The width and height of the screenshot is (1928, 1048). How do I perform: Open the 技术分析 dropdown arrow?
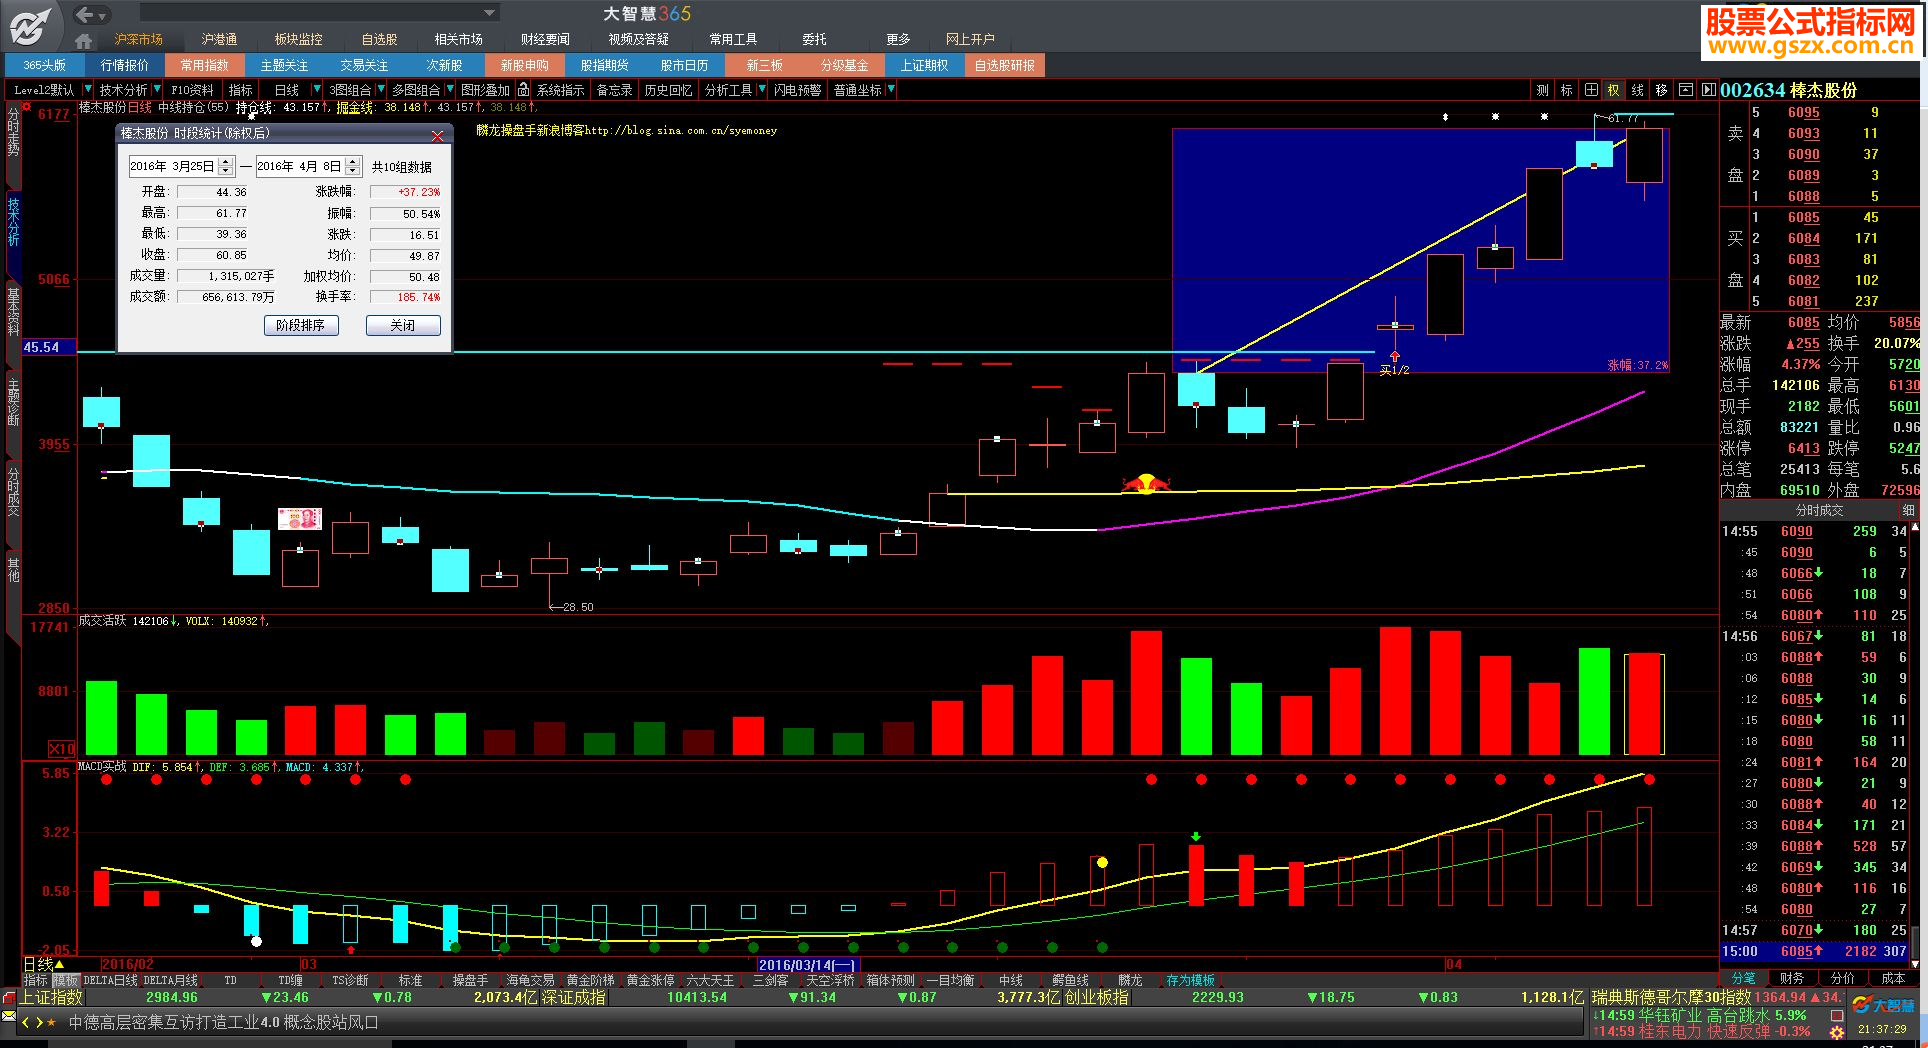(x=157, y=90)
